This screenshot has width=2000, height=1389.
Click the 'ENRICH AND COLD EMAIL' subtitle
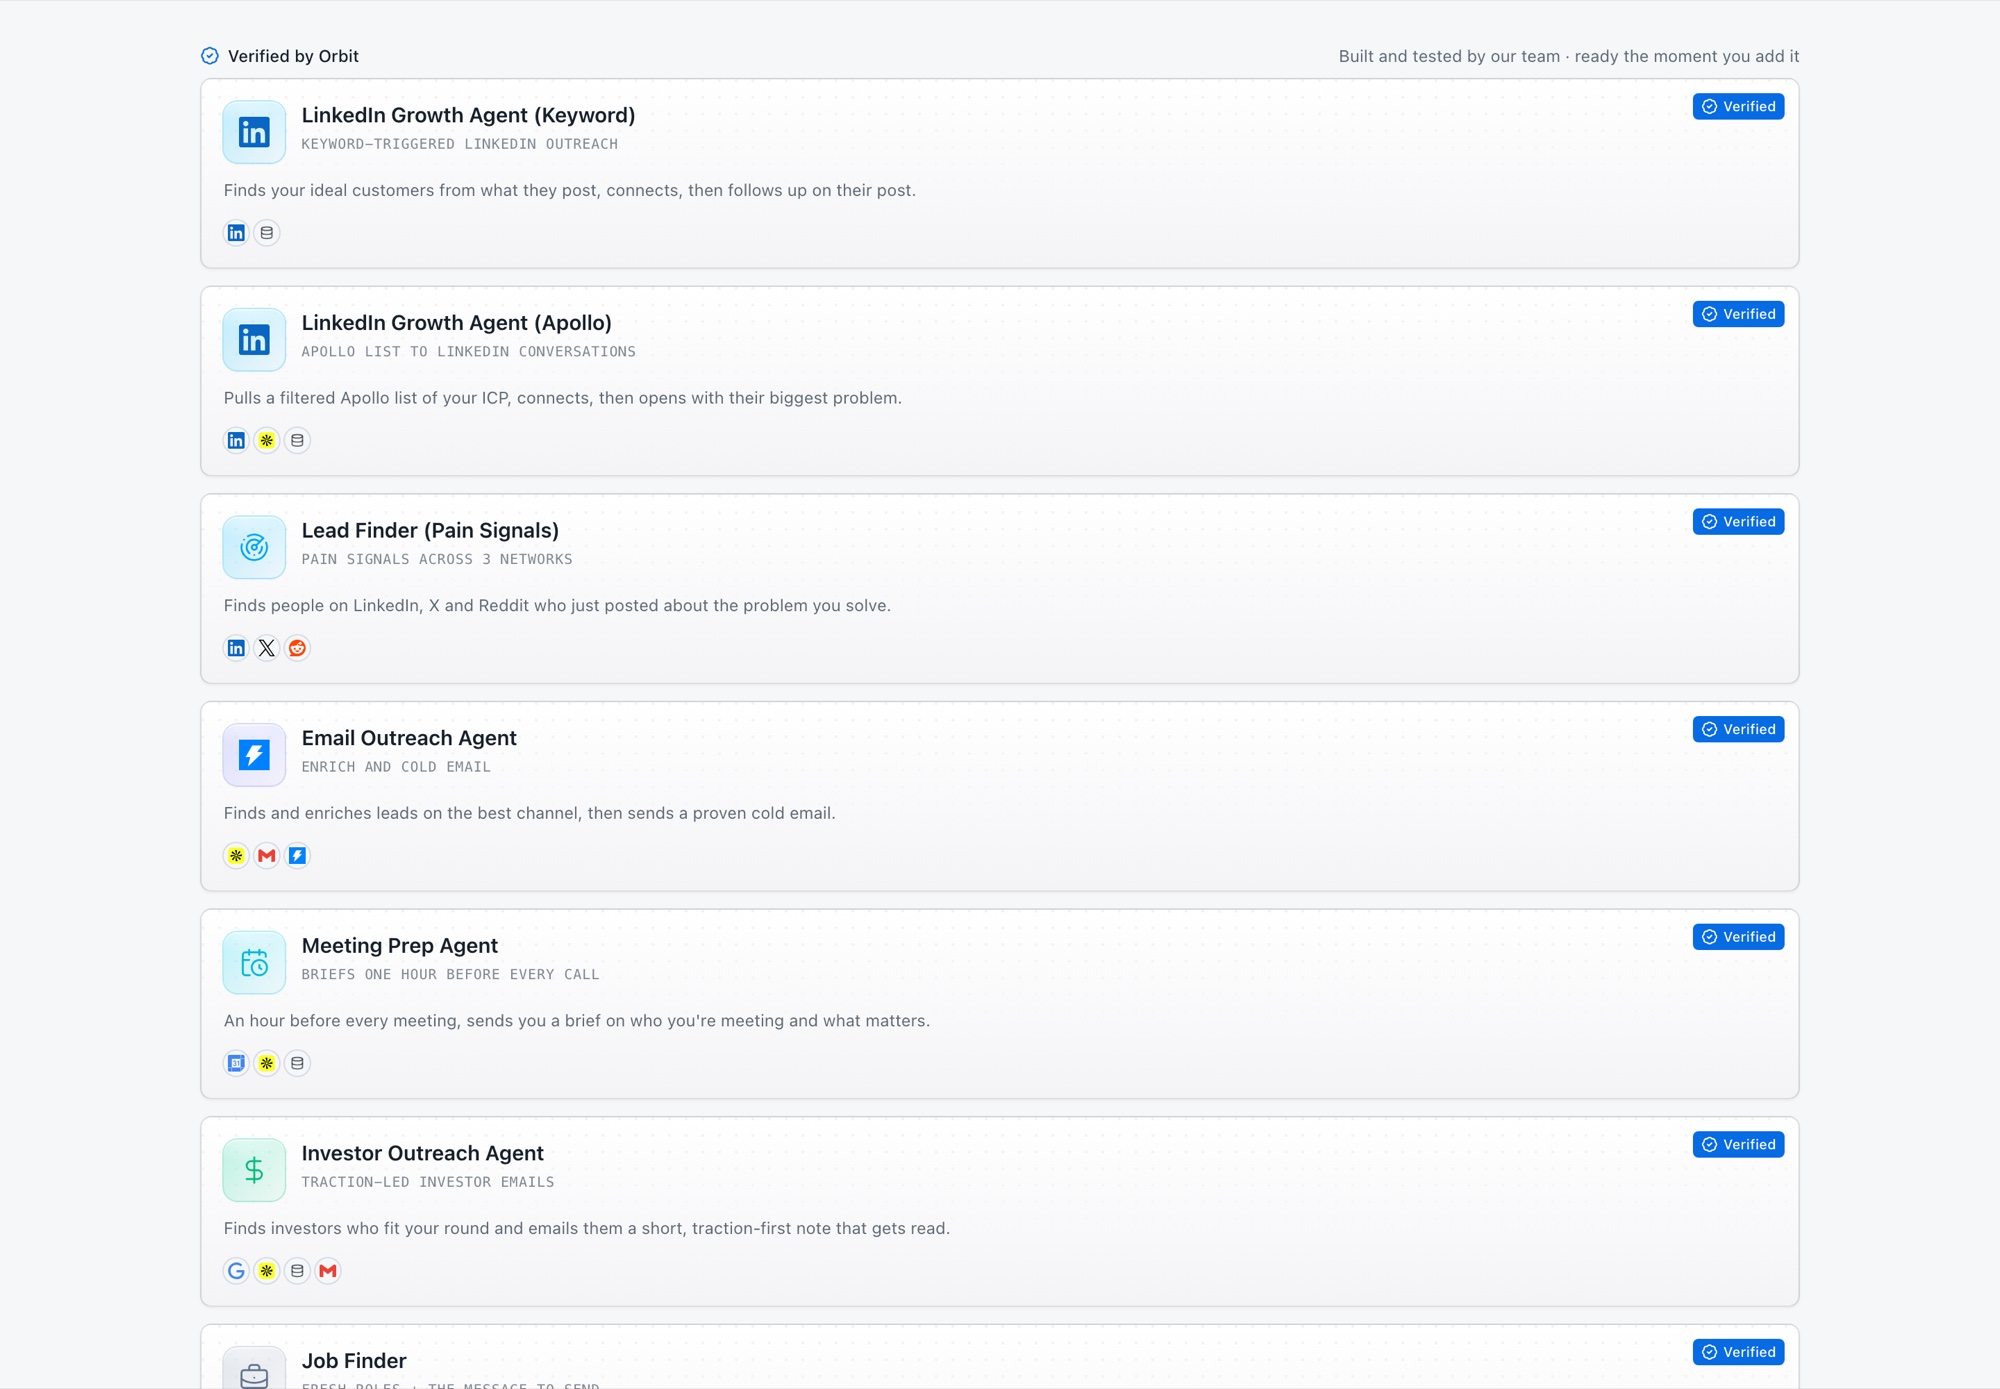396,767
